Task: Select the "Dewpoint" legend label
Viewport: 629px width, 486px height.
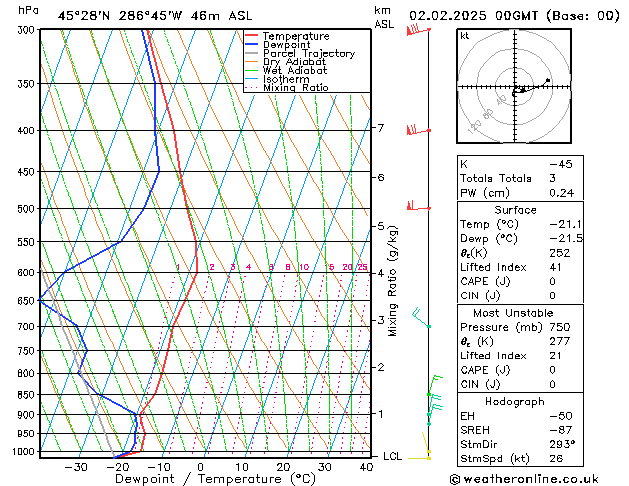Action: click(x=286, y=45)
